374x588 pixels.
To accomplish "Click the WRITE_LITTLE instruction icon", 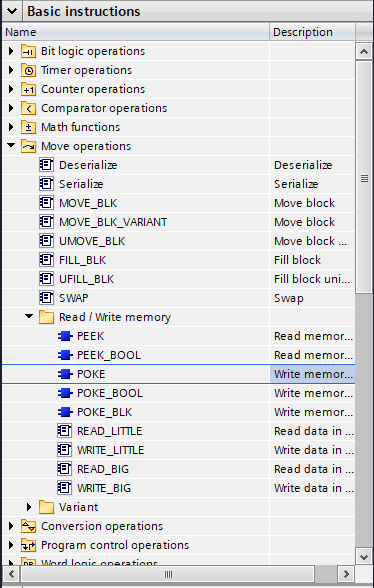I will click(65, 450).
